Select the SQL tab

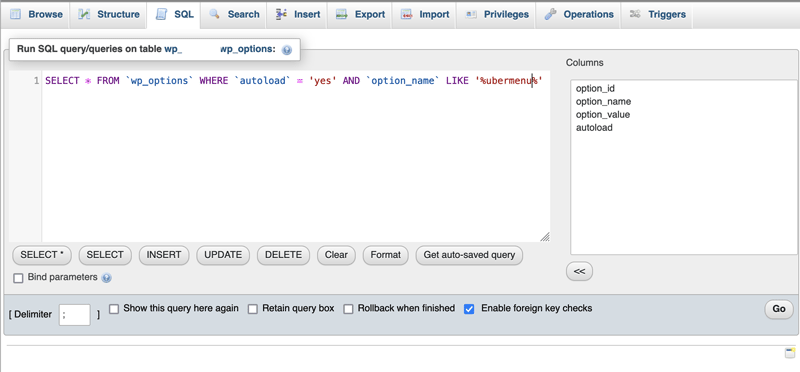click(174, 14)
